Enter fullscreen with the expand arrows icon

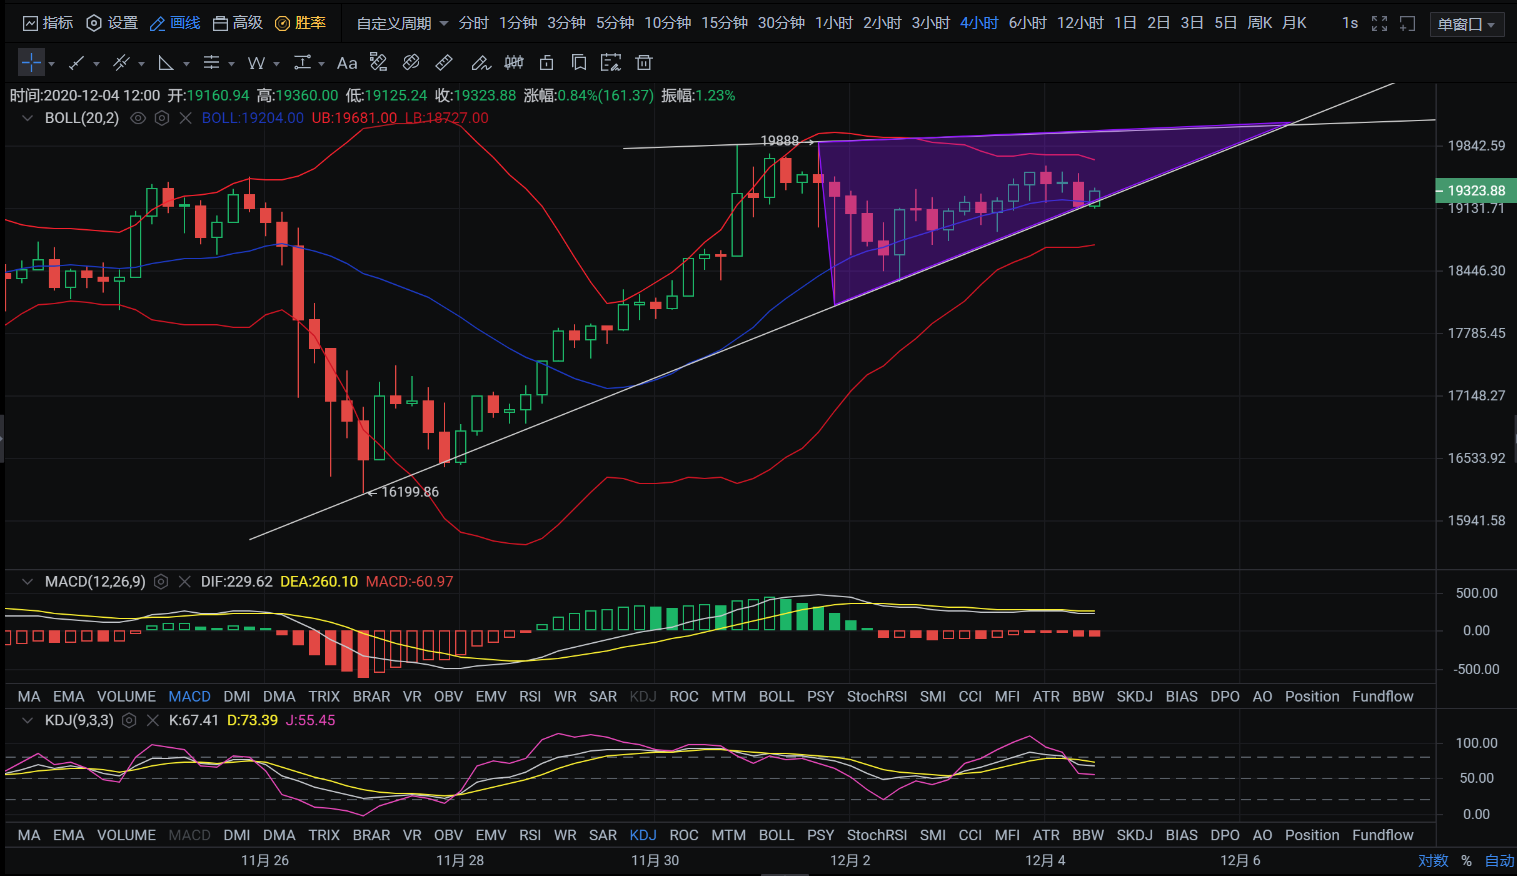point(1379,23)
